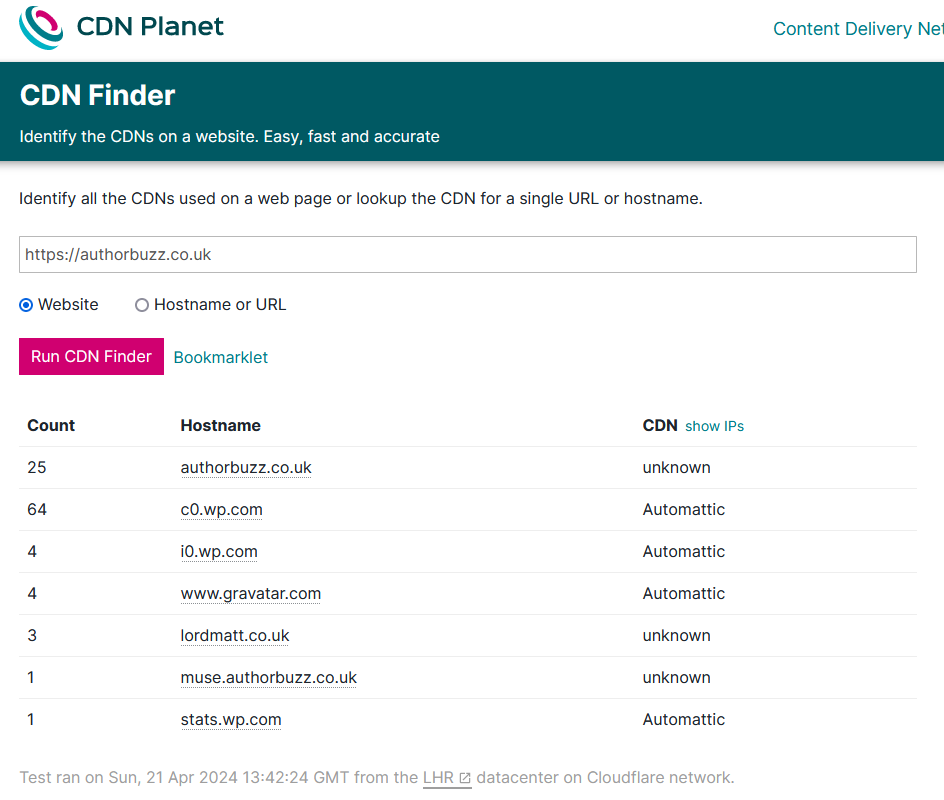Click the stats.wp.com hostname
Viewport: 944px width, 800px height.
pyautogui.click(x=231, y=721)
